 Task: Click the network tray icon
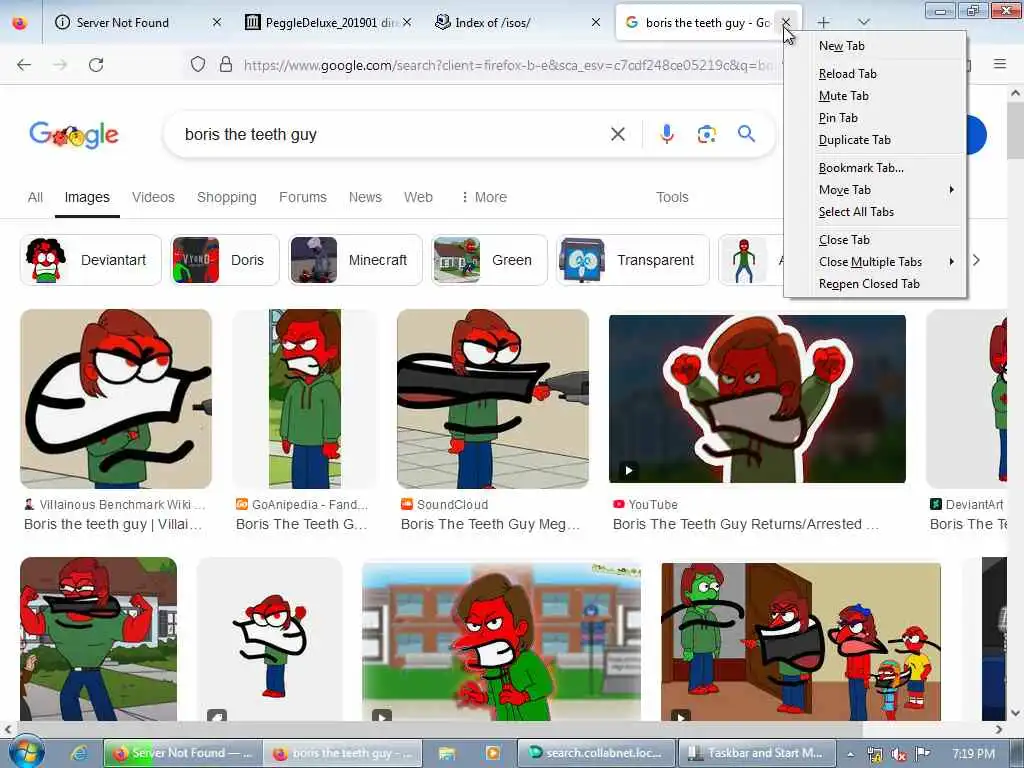(x=874, y=754)
